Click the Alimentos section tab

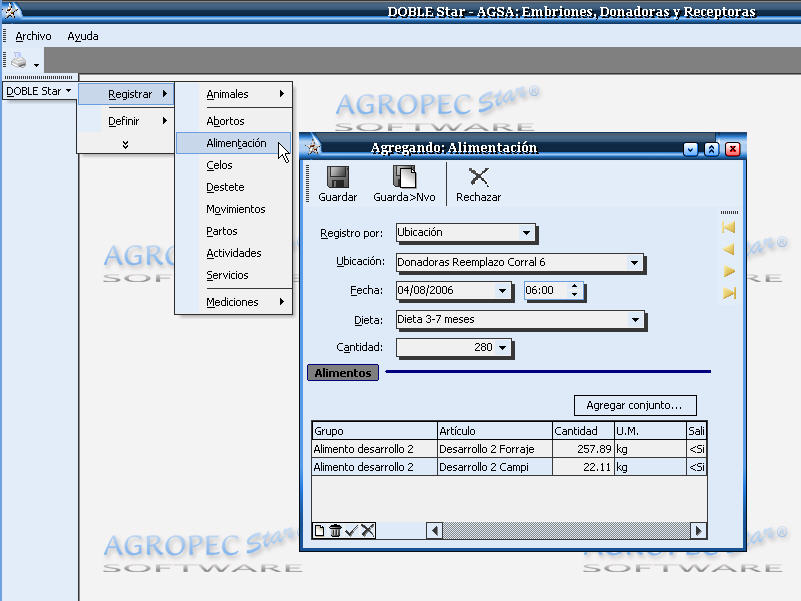click(343, 373)
